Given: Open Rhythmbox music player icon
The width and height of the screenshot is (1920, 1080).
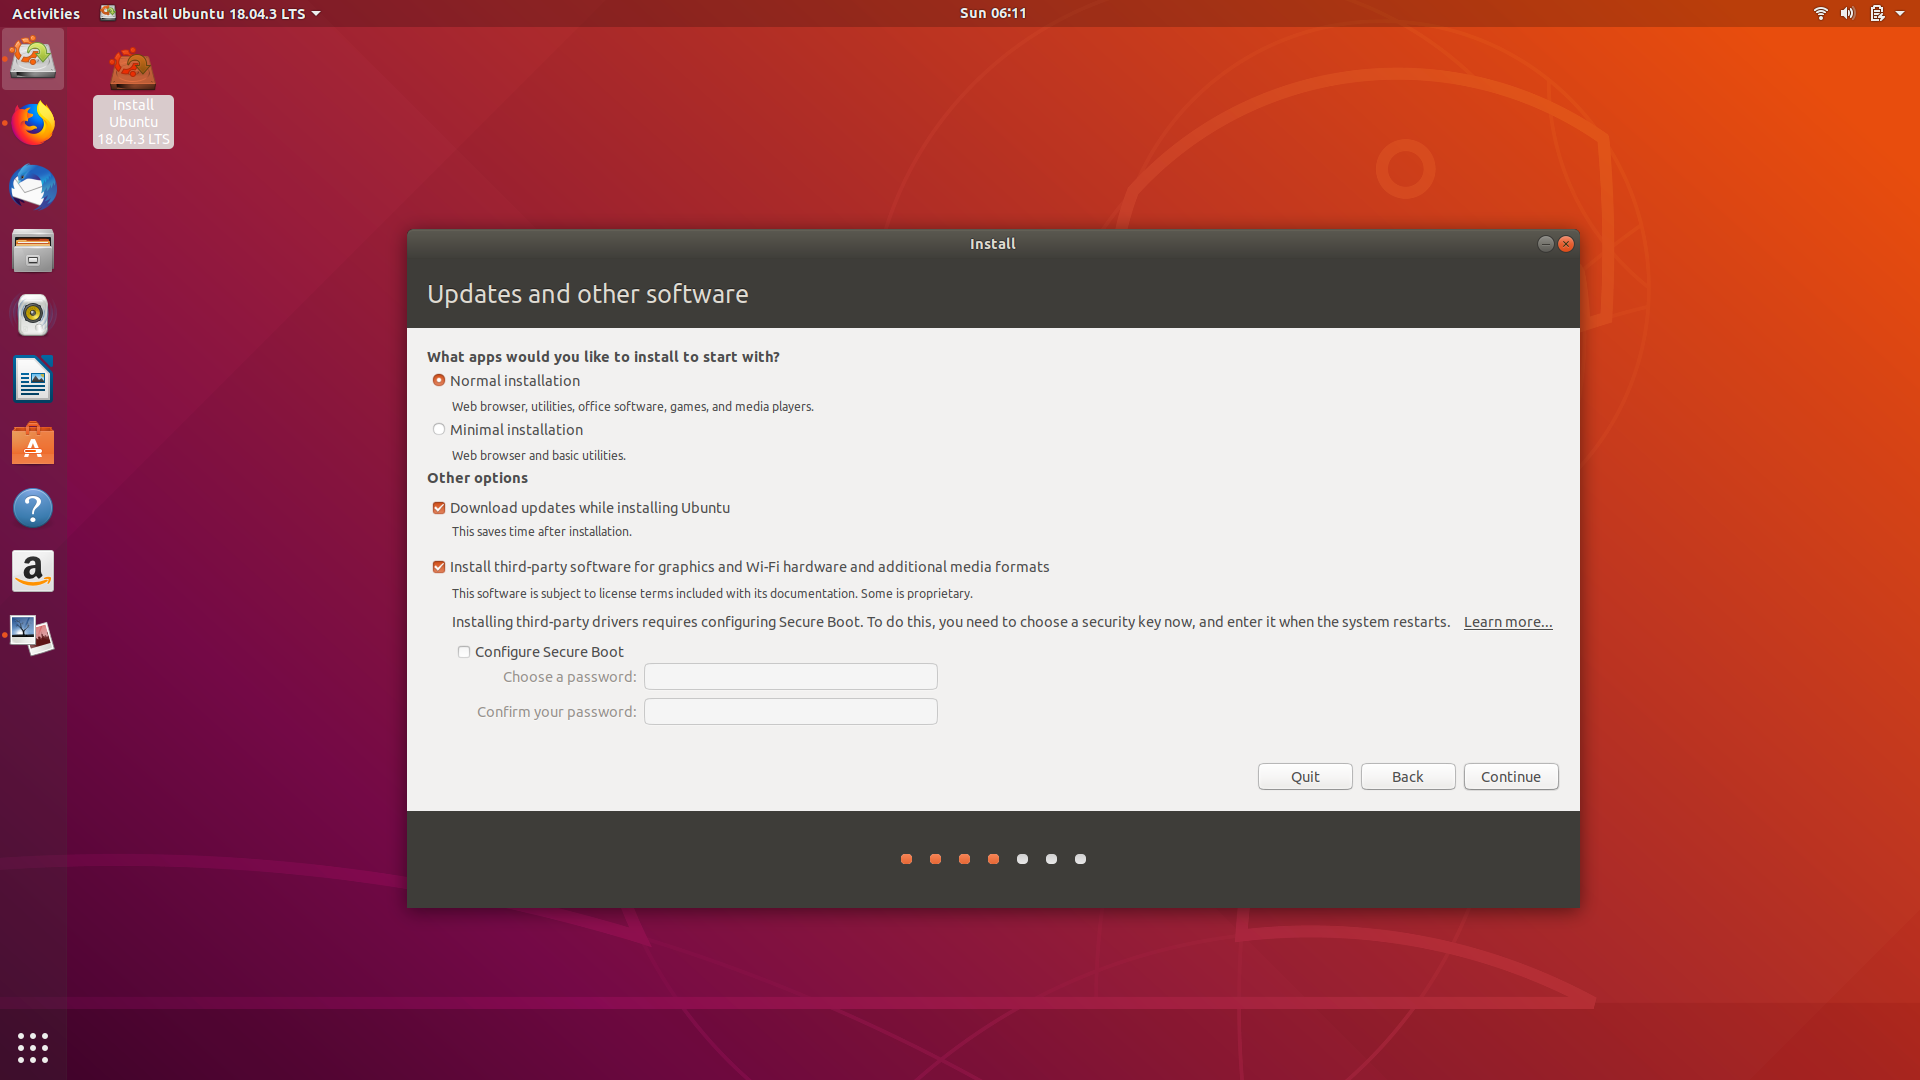Looking at the screenshot, I should pos(33,315).
